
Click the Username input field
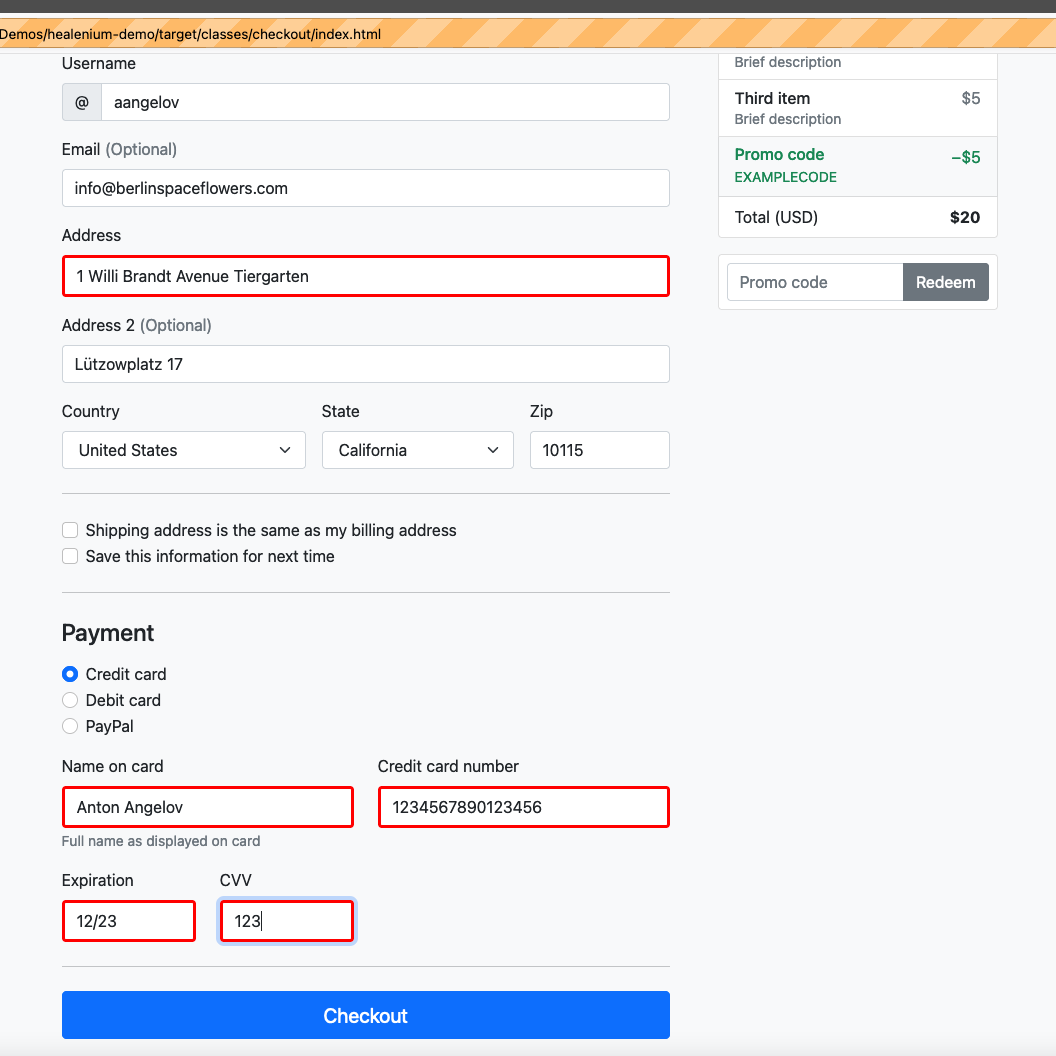tap(385, 102)
